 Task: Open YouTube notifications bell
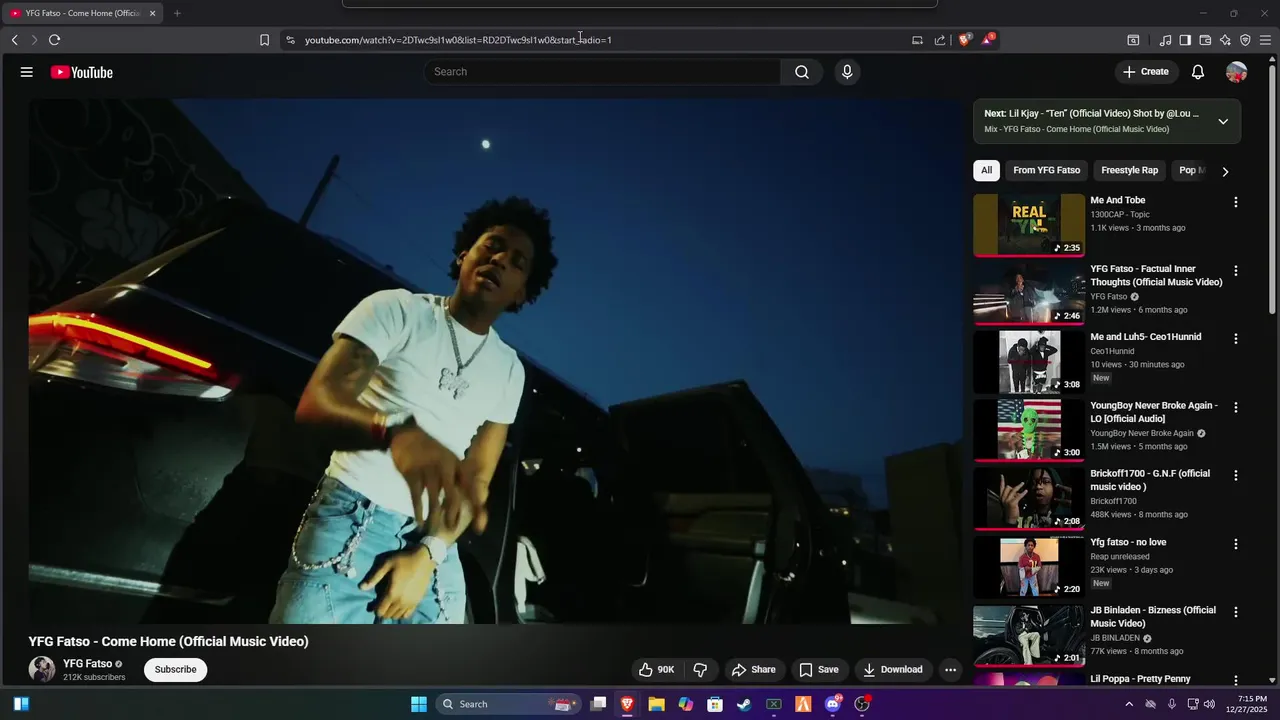[1198, 72]
